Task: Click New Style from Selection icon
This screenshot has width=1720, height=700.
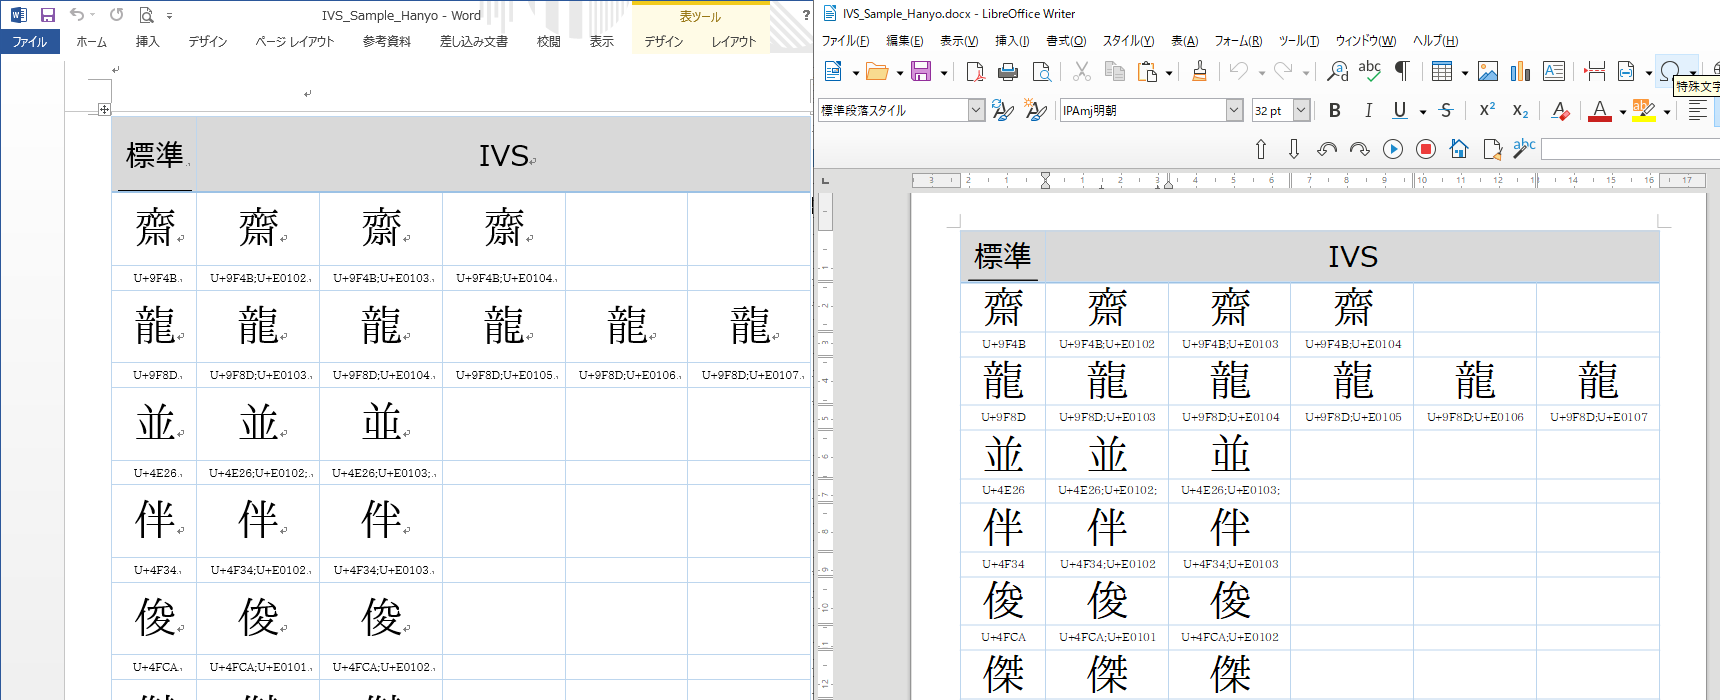Action: pyautogui.click(x=1036, y=110)
